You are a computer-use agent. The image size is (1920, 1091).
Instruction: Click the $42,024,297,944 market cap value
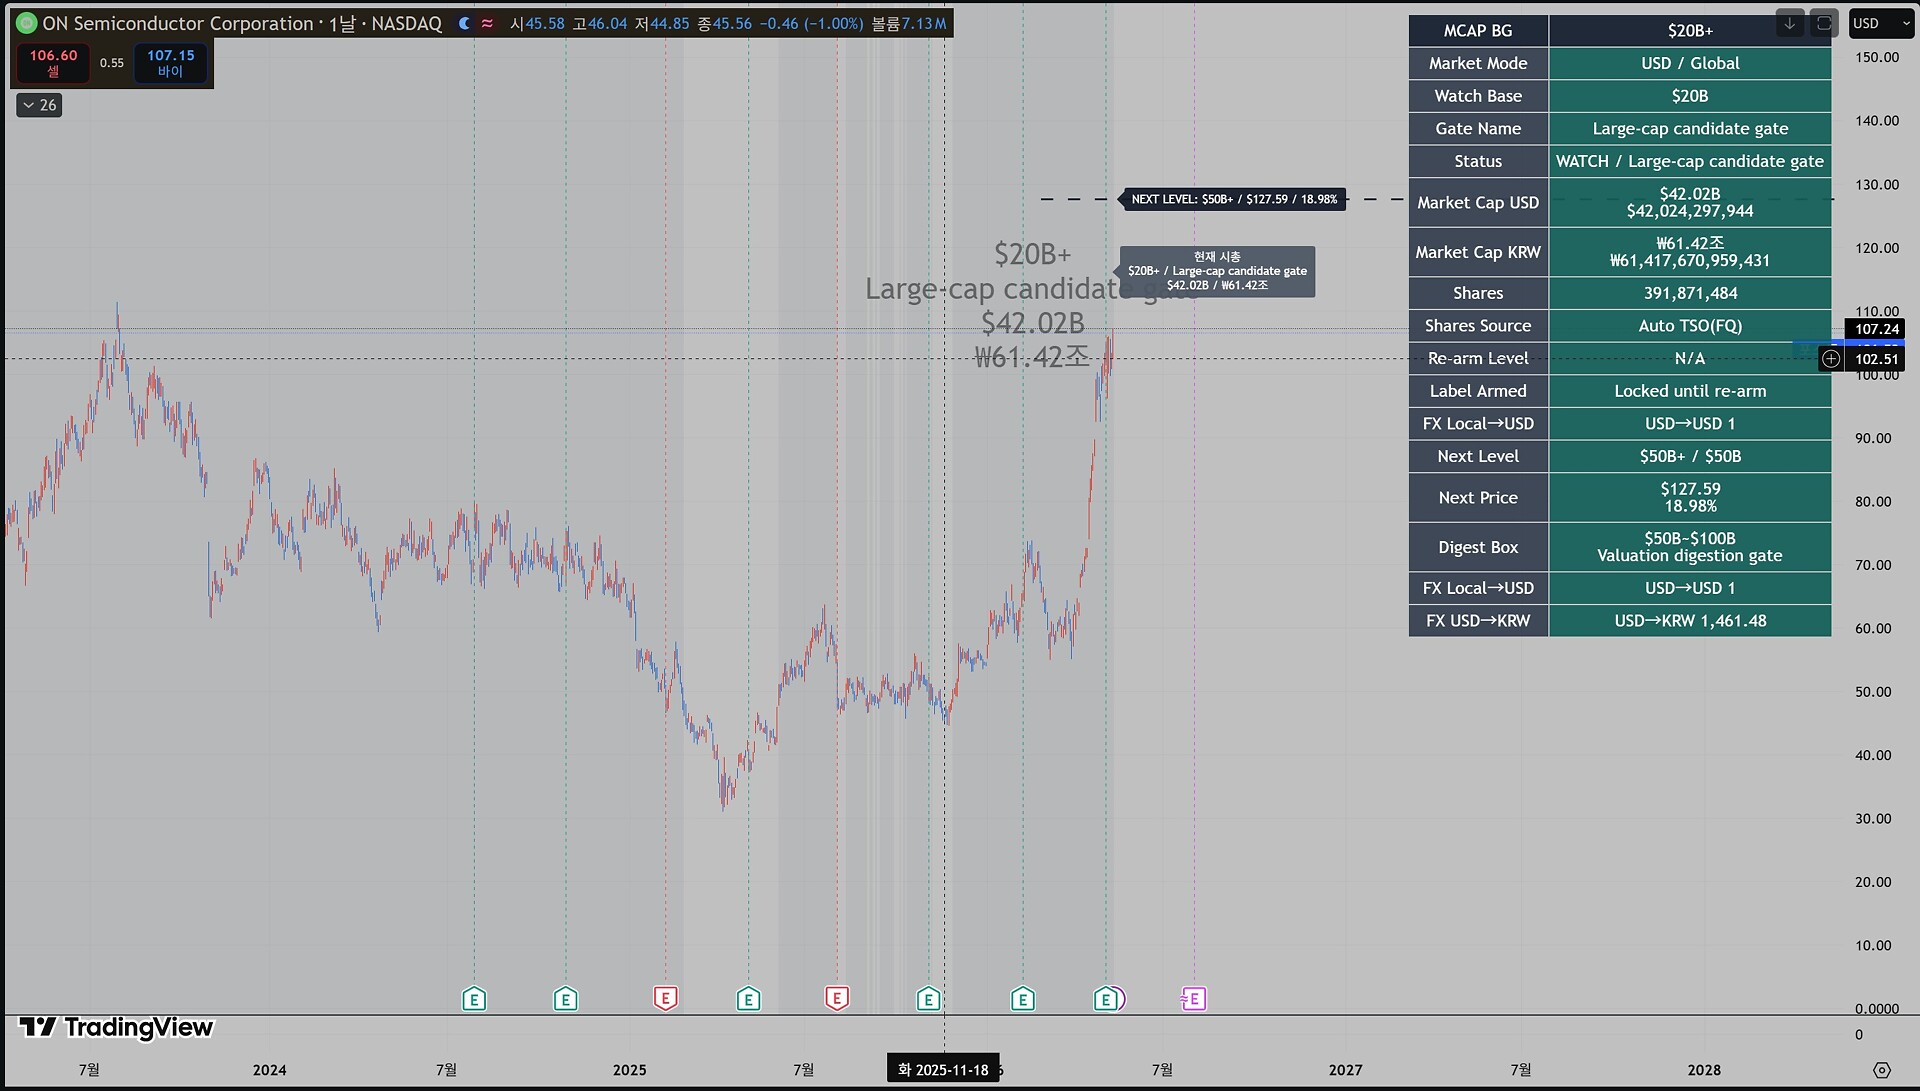tap(1690, 211)
